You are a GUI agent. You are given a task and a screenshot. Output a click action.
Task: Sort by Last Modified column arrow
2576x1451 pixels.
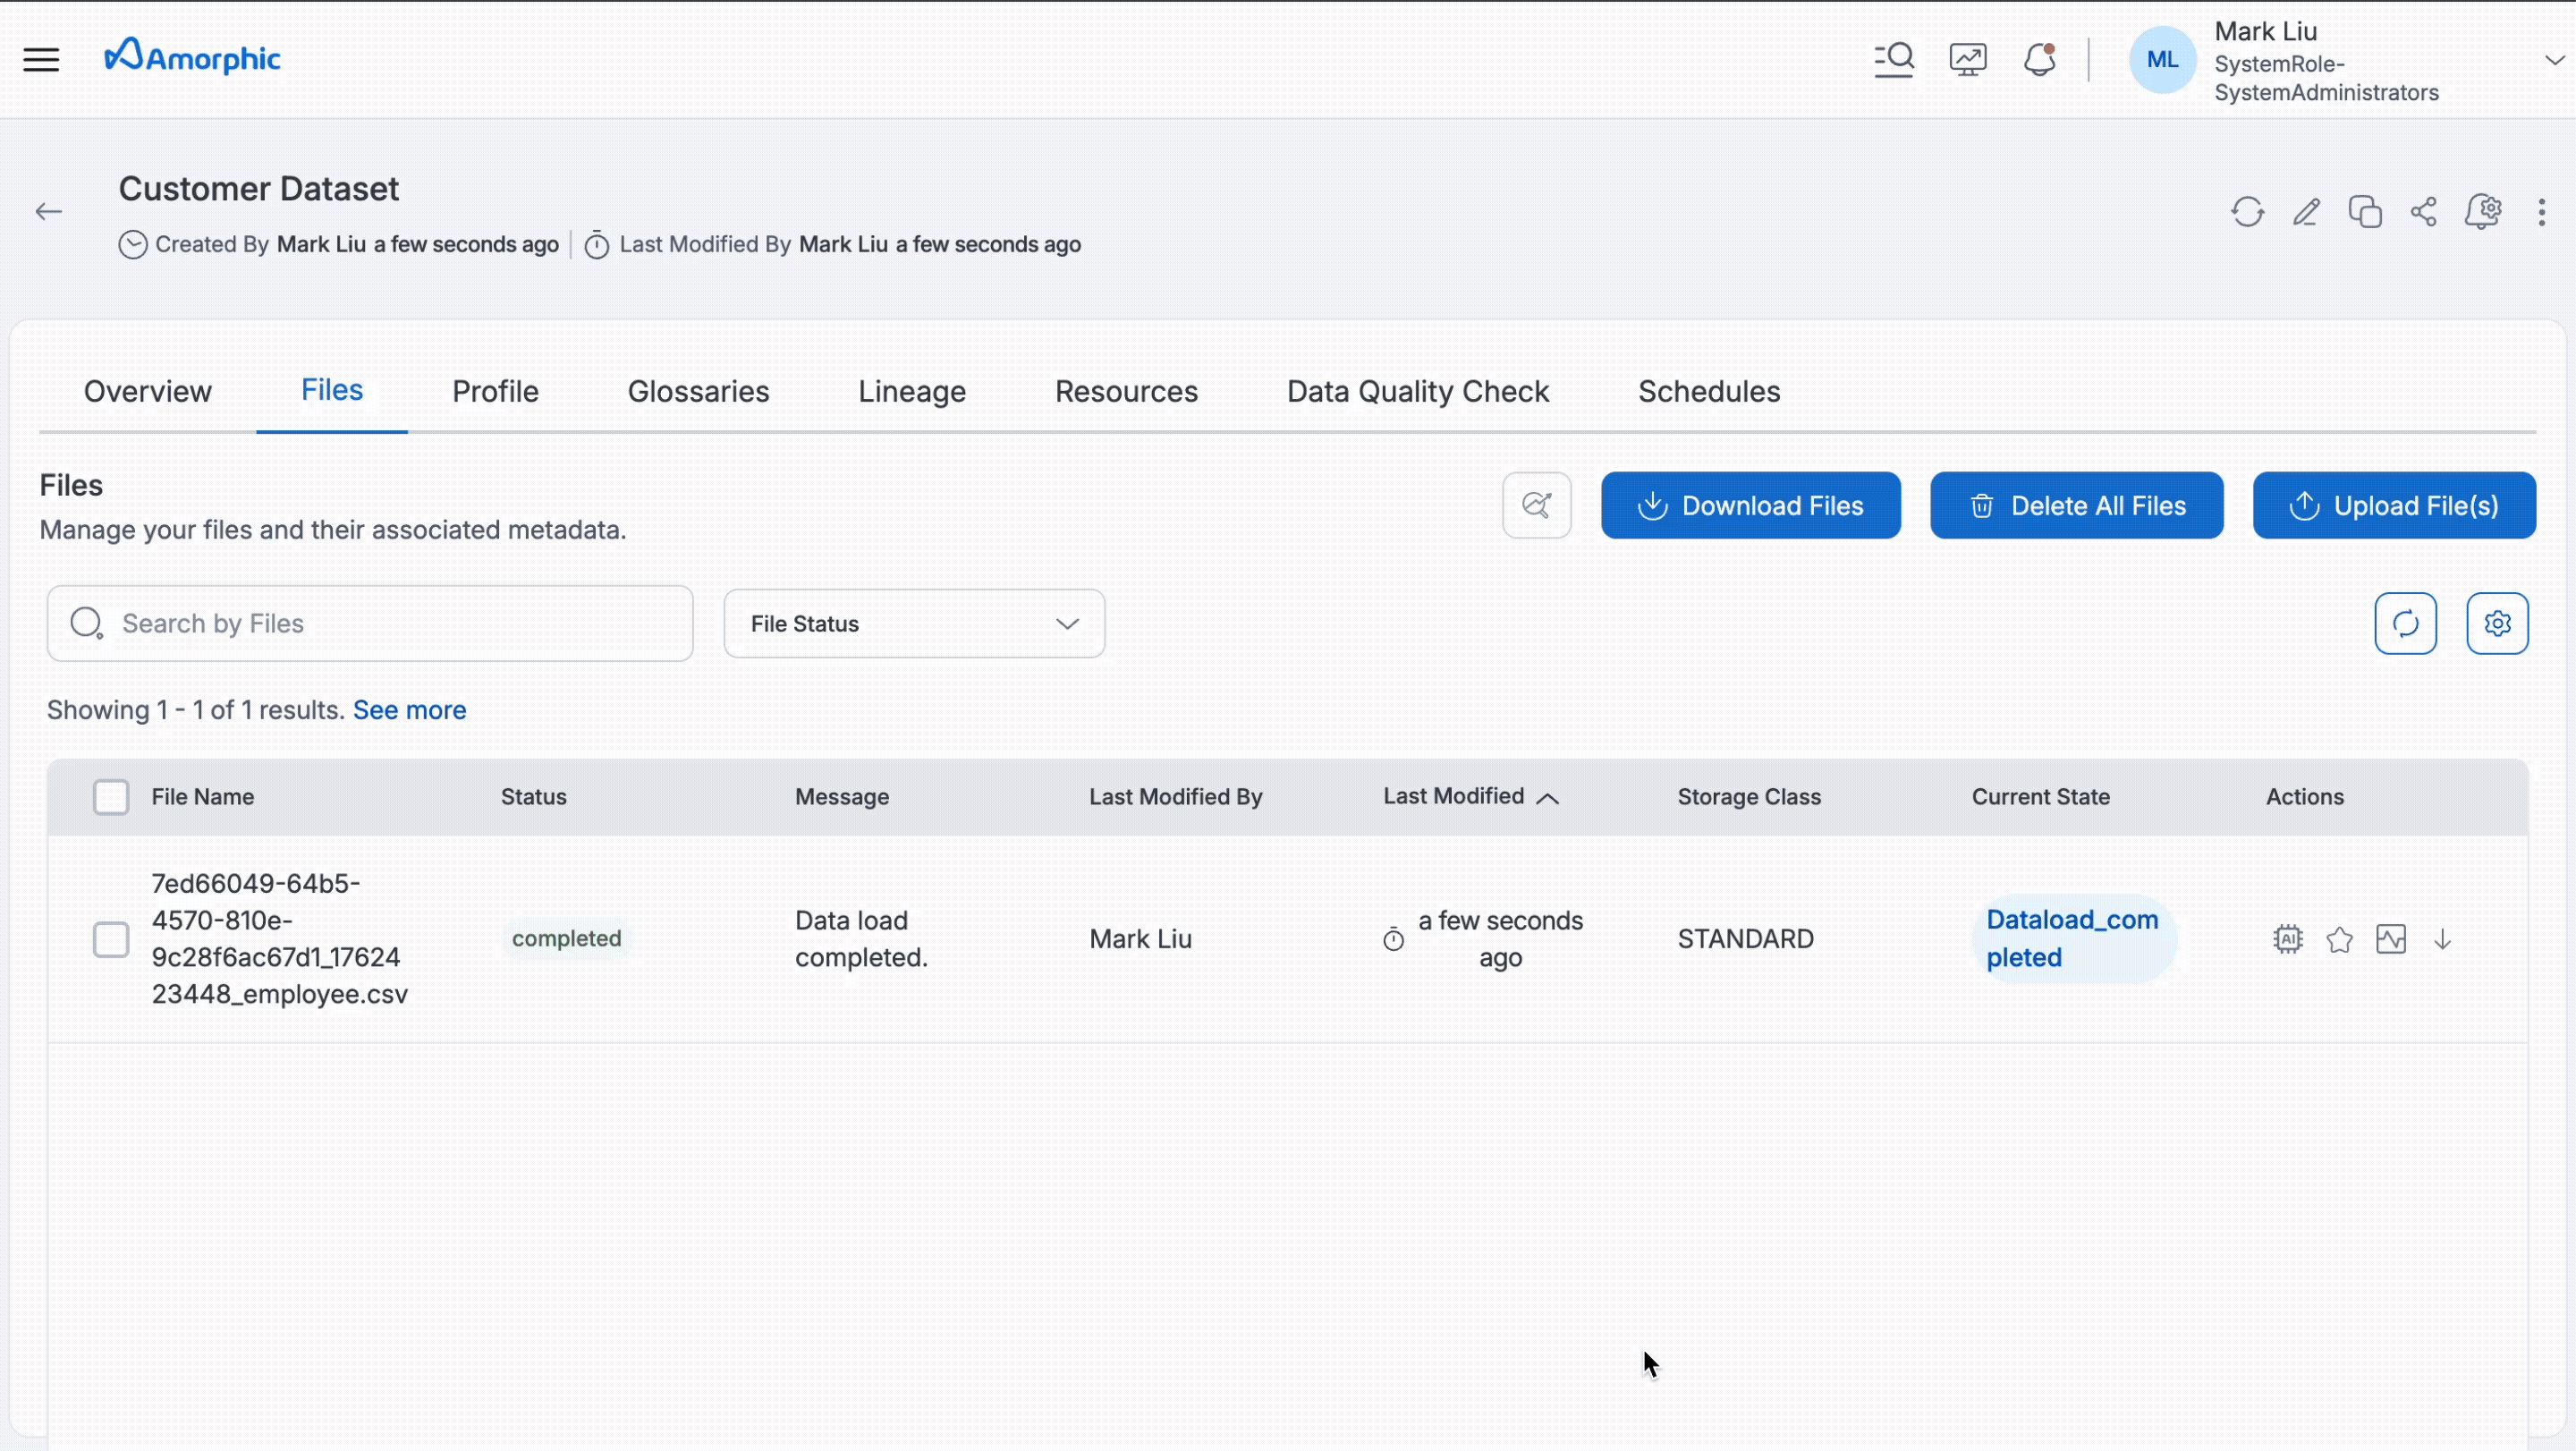(x=1547, y=797)
